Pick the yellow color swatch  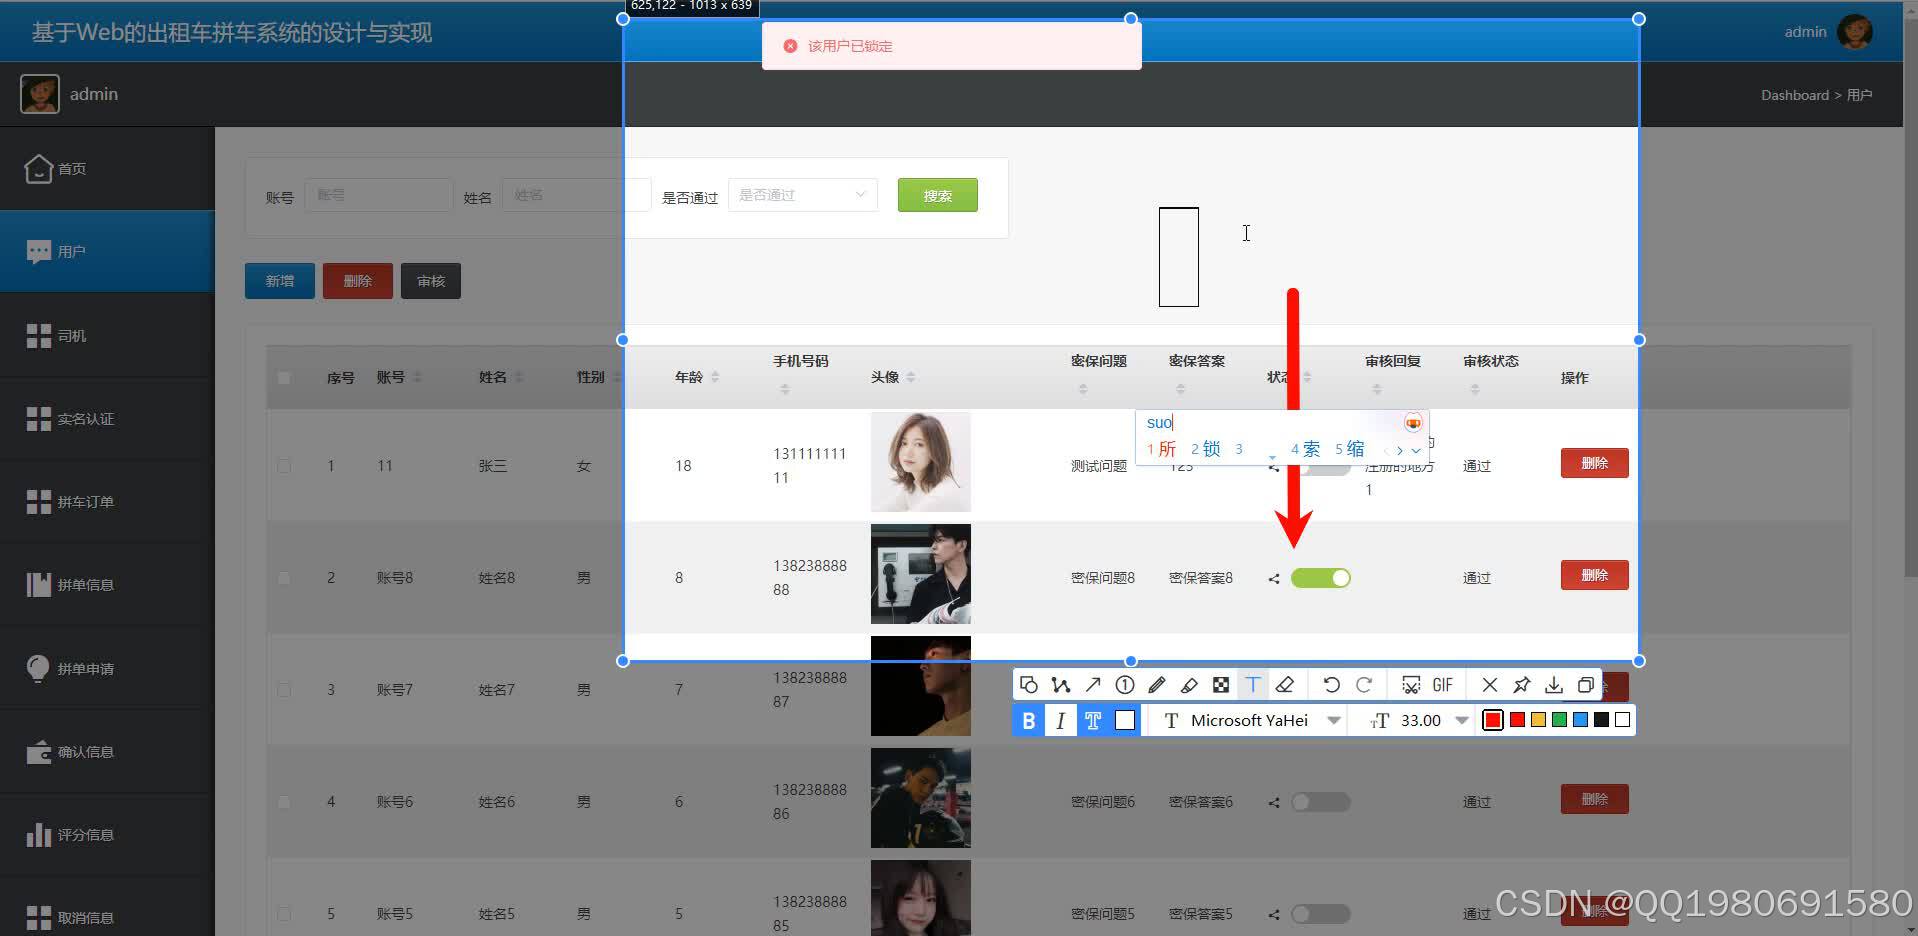click(x=1538, y=720)
